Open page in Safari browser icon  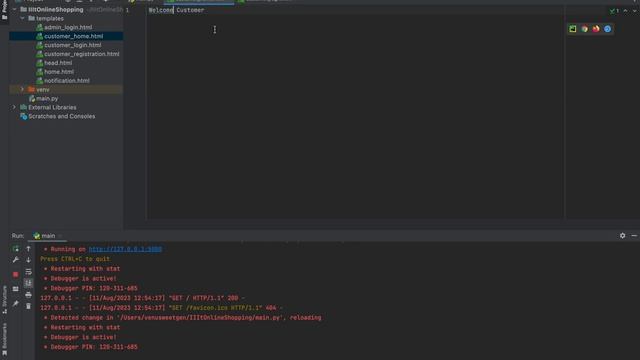(x=607, y=29)
